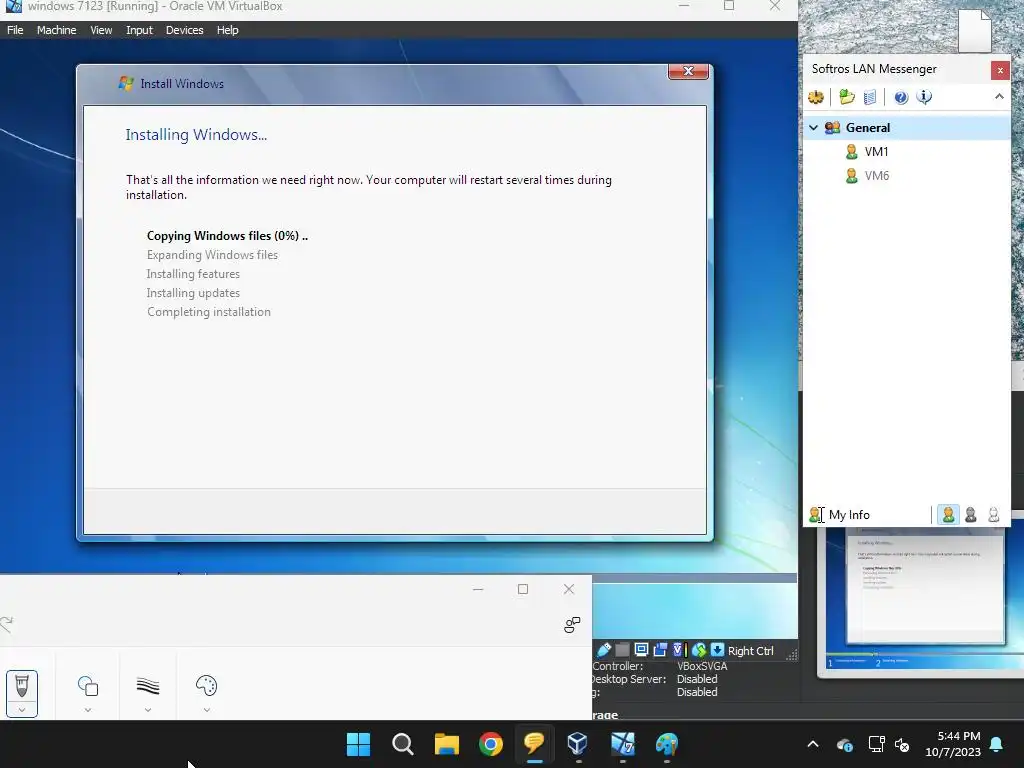This screenshot has width=1024, height=768.
Task: Set status to Available (green user icon)
Action: point(948,515)
